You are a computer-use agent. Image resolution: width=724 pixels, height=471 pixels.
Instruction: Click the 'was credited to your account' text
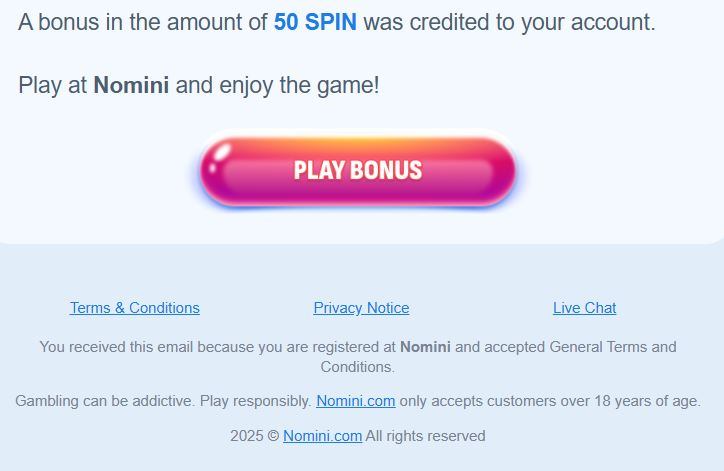click(x=508, y=22)
